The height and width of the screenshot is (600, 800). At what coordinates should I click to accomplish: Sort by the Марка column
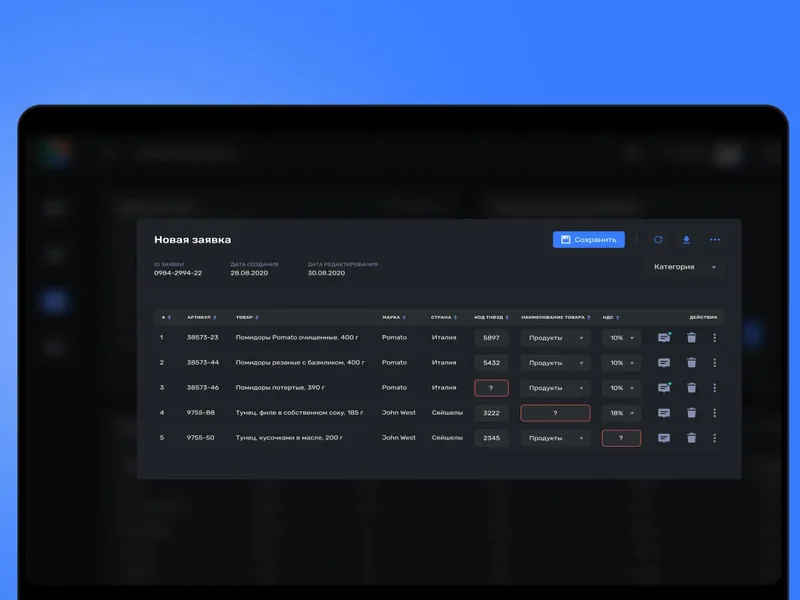click(394, 317)
